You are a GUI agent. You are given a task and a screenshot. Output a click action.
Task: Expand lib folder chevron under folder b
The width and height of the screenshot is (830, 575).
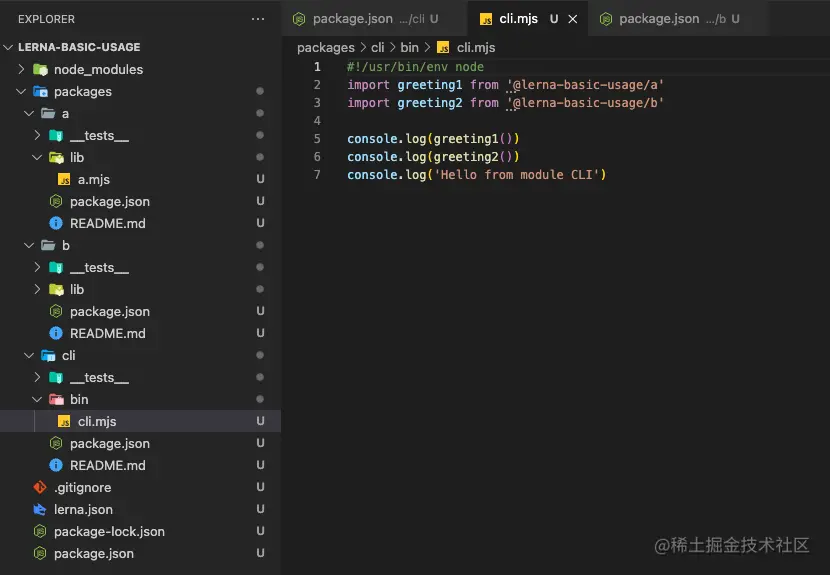tap(37, 289)
